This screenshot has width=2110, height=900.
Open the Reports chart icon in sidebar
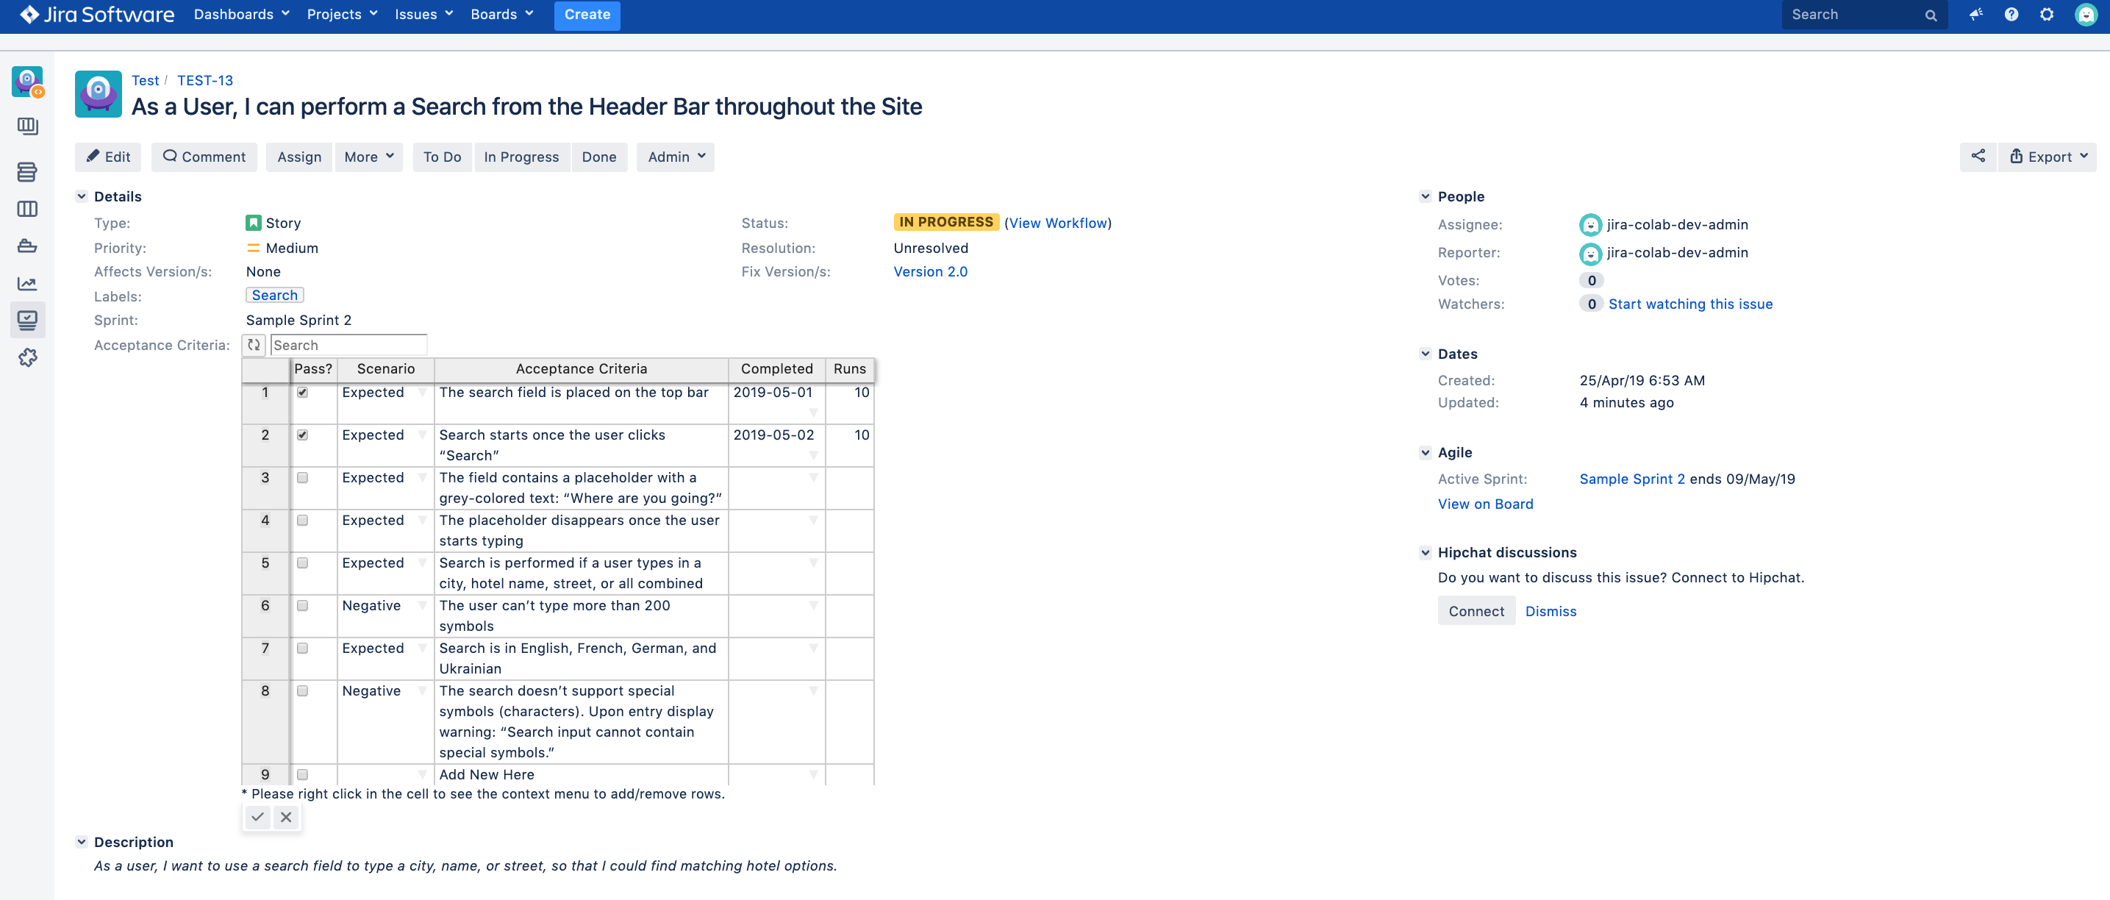click(27, 284)
